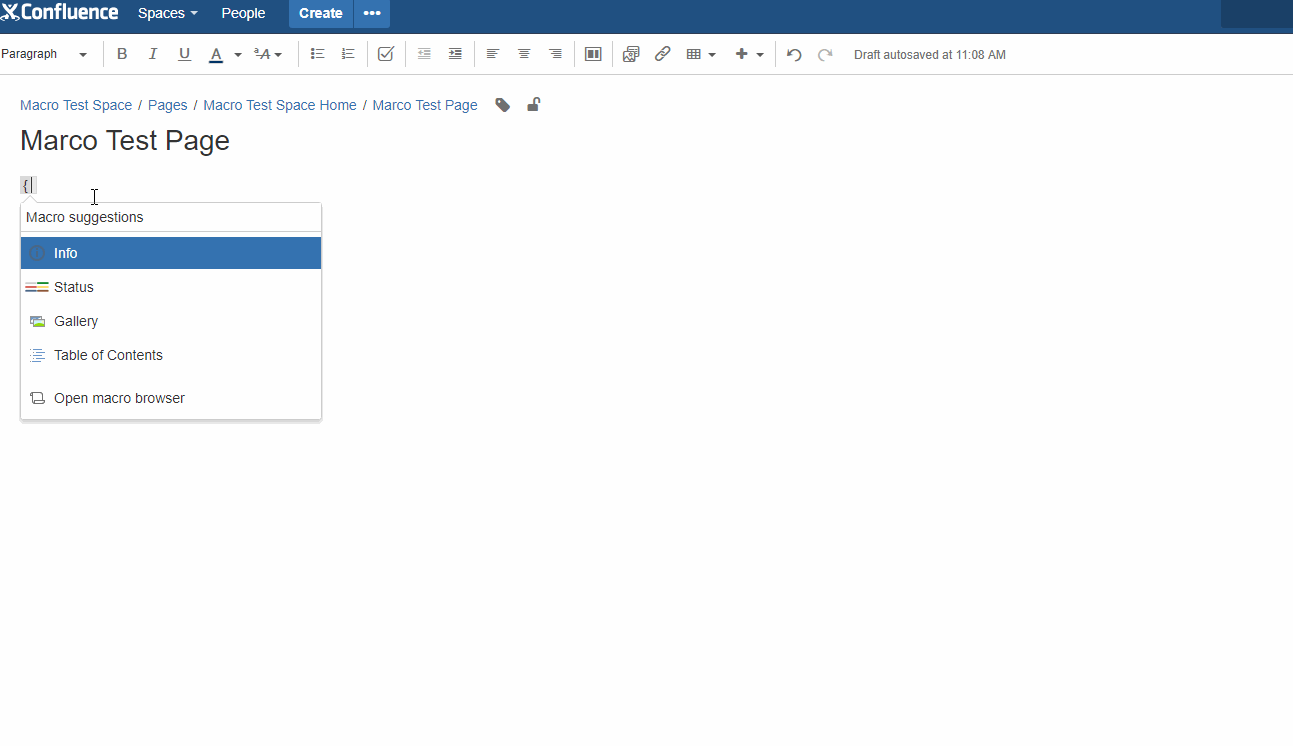Select the Status macro suggestion
Screen dimensions: 1293x746
tap(171, 287)
